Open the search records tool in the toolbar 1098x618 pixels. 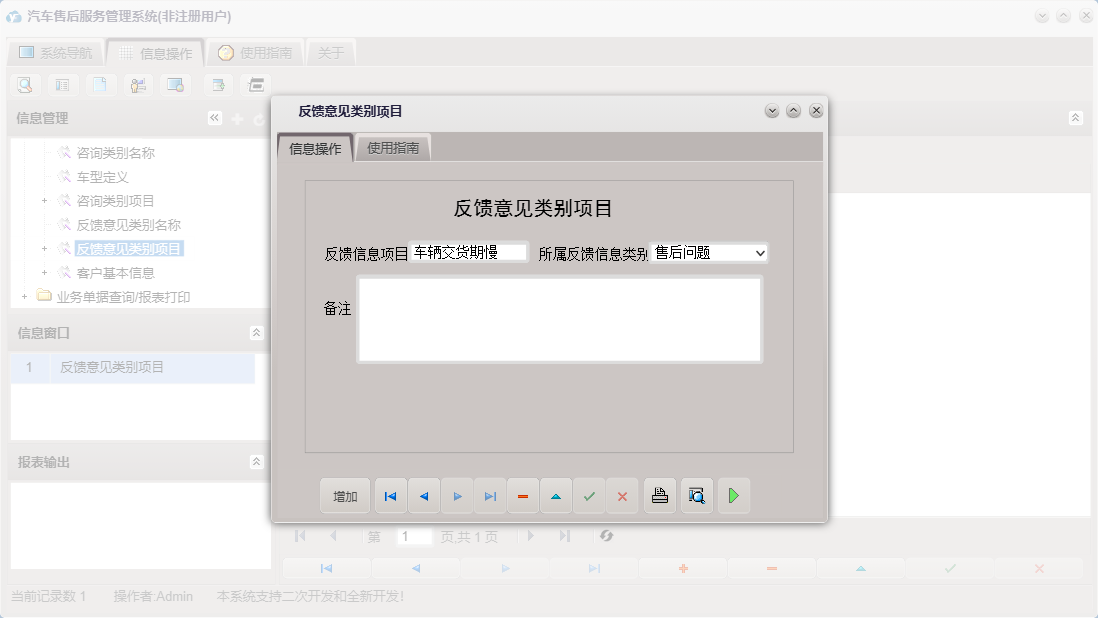23,85
